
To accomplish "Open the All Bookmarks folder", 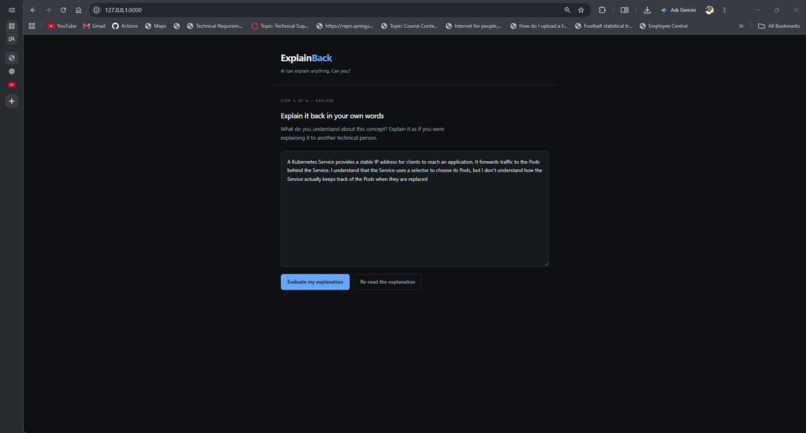I will pyautogui.click(x=779, y=26).
